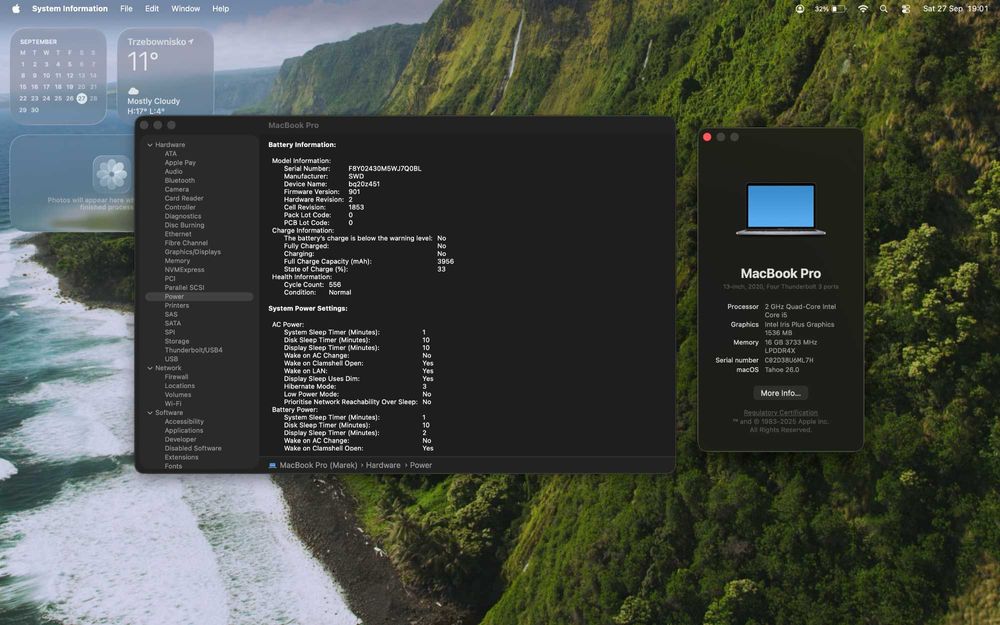Screen dimensions: 1000x625
Task: Open the File menu
Action: coord(126,9)
